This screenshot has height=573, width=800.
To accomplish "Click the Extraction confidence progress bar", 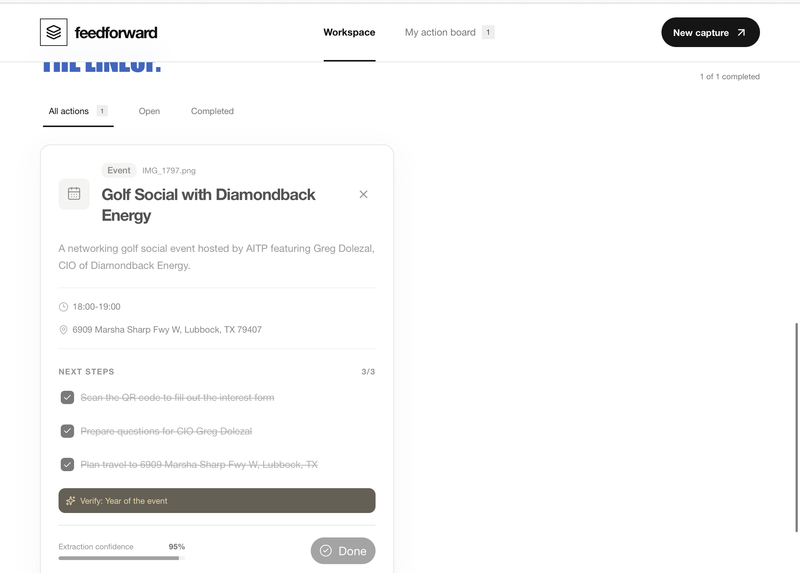I will click(x=121, y=558).
